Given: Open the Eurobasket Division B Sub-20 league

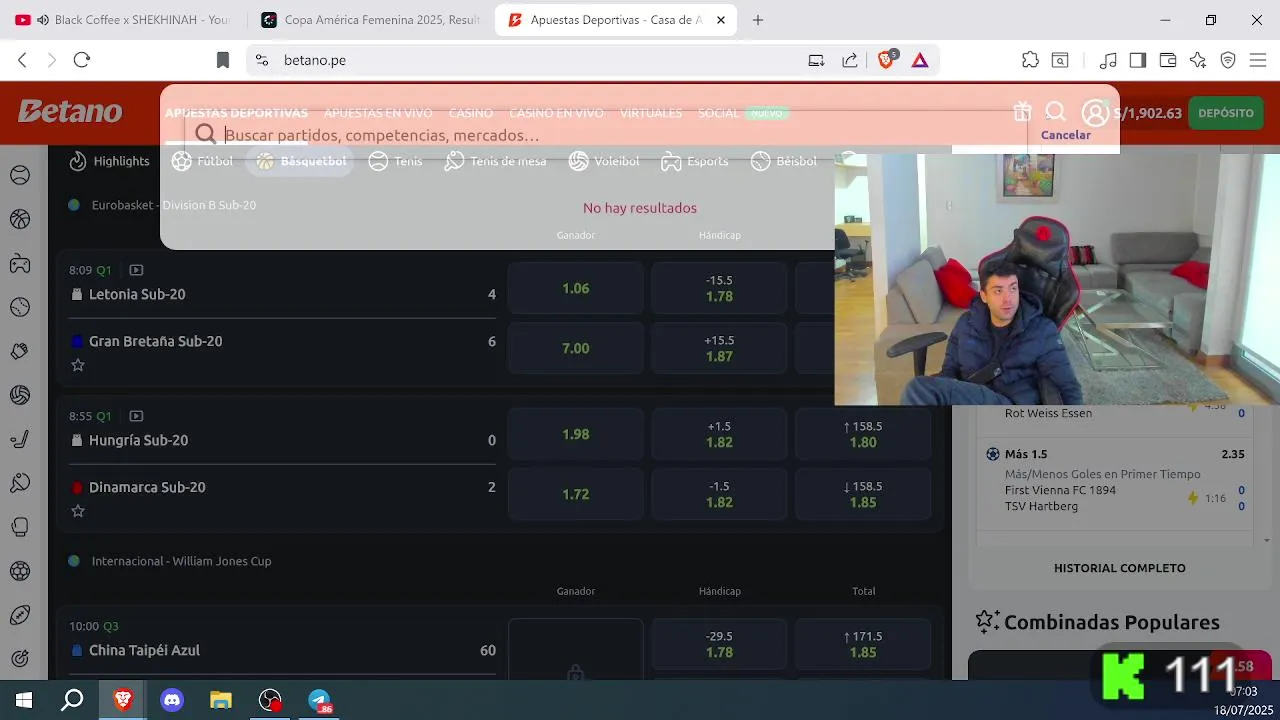Looking at the screenshot, I should coord(173,205).
